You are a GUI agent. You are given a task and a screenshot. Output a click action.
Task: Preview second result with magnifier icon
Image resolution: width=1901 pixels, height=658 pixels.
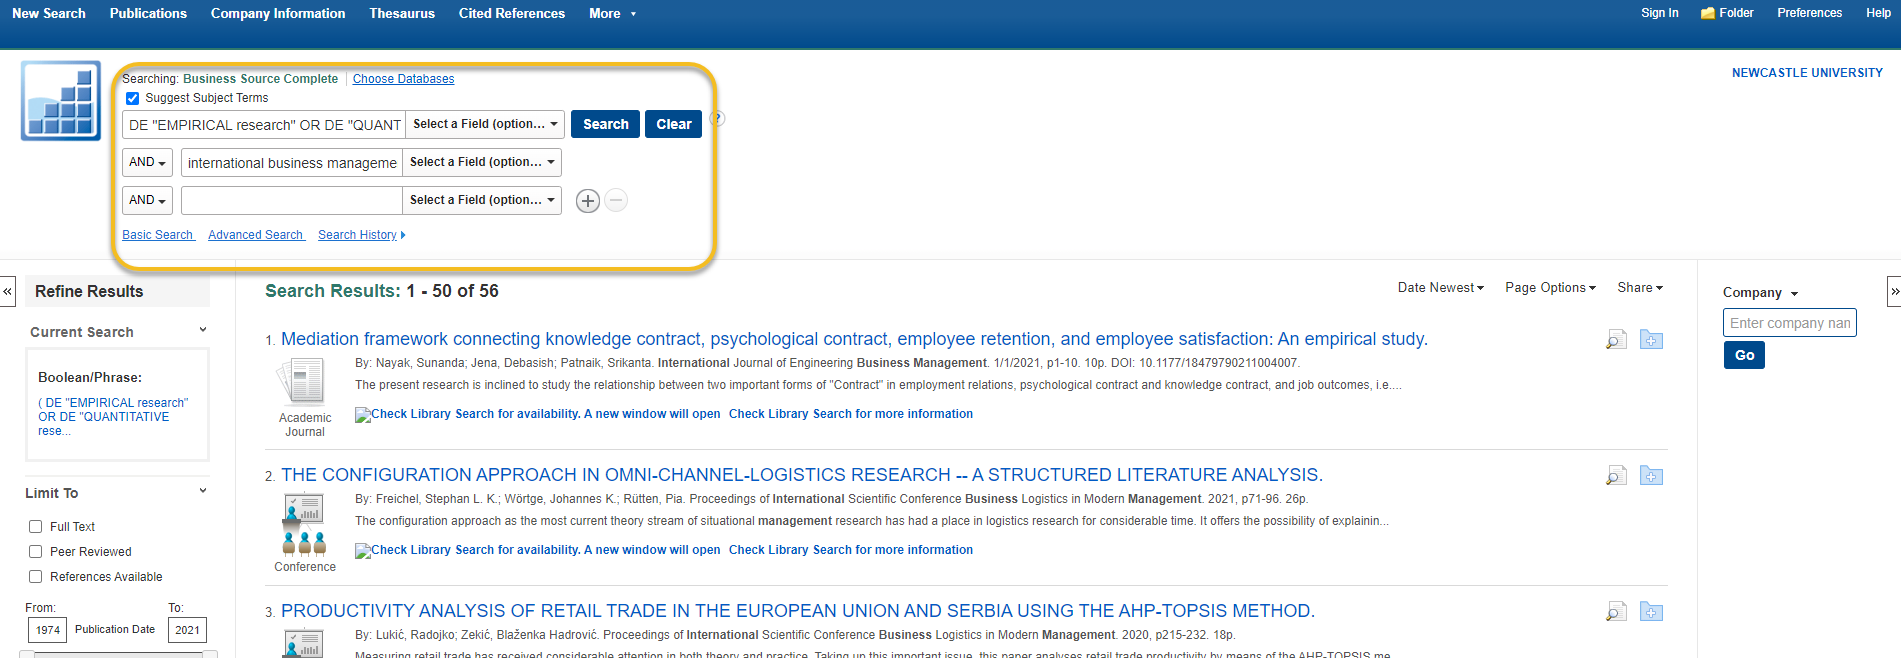(1616, 476)
